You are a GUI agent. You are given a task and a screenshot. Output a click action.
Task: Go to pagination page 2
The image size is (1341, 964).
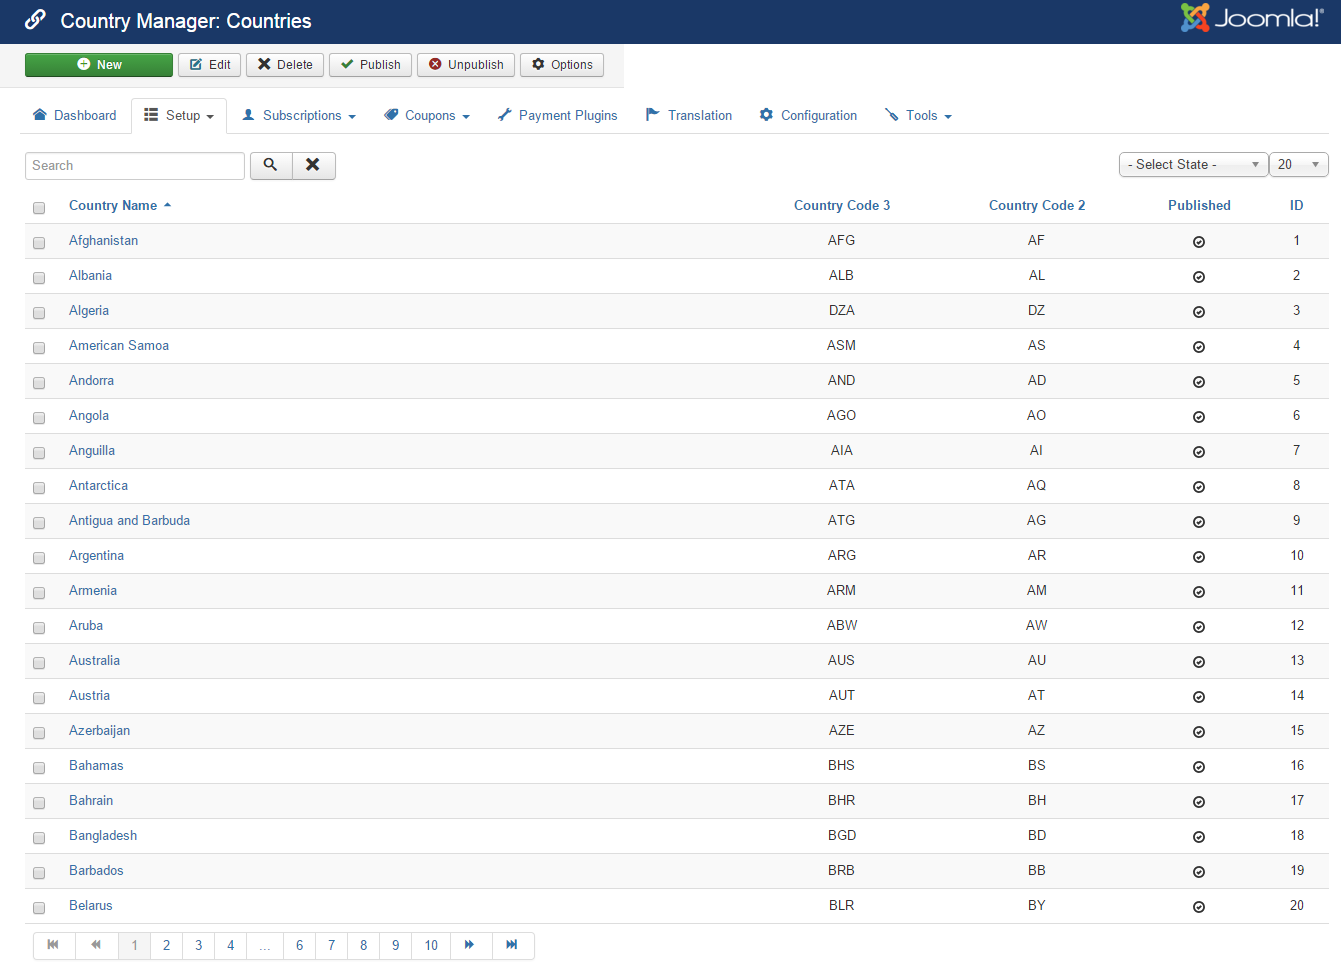tap(167, 945)
